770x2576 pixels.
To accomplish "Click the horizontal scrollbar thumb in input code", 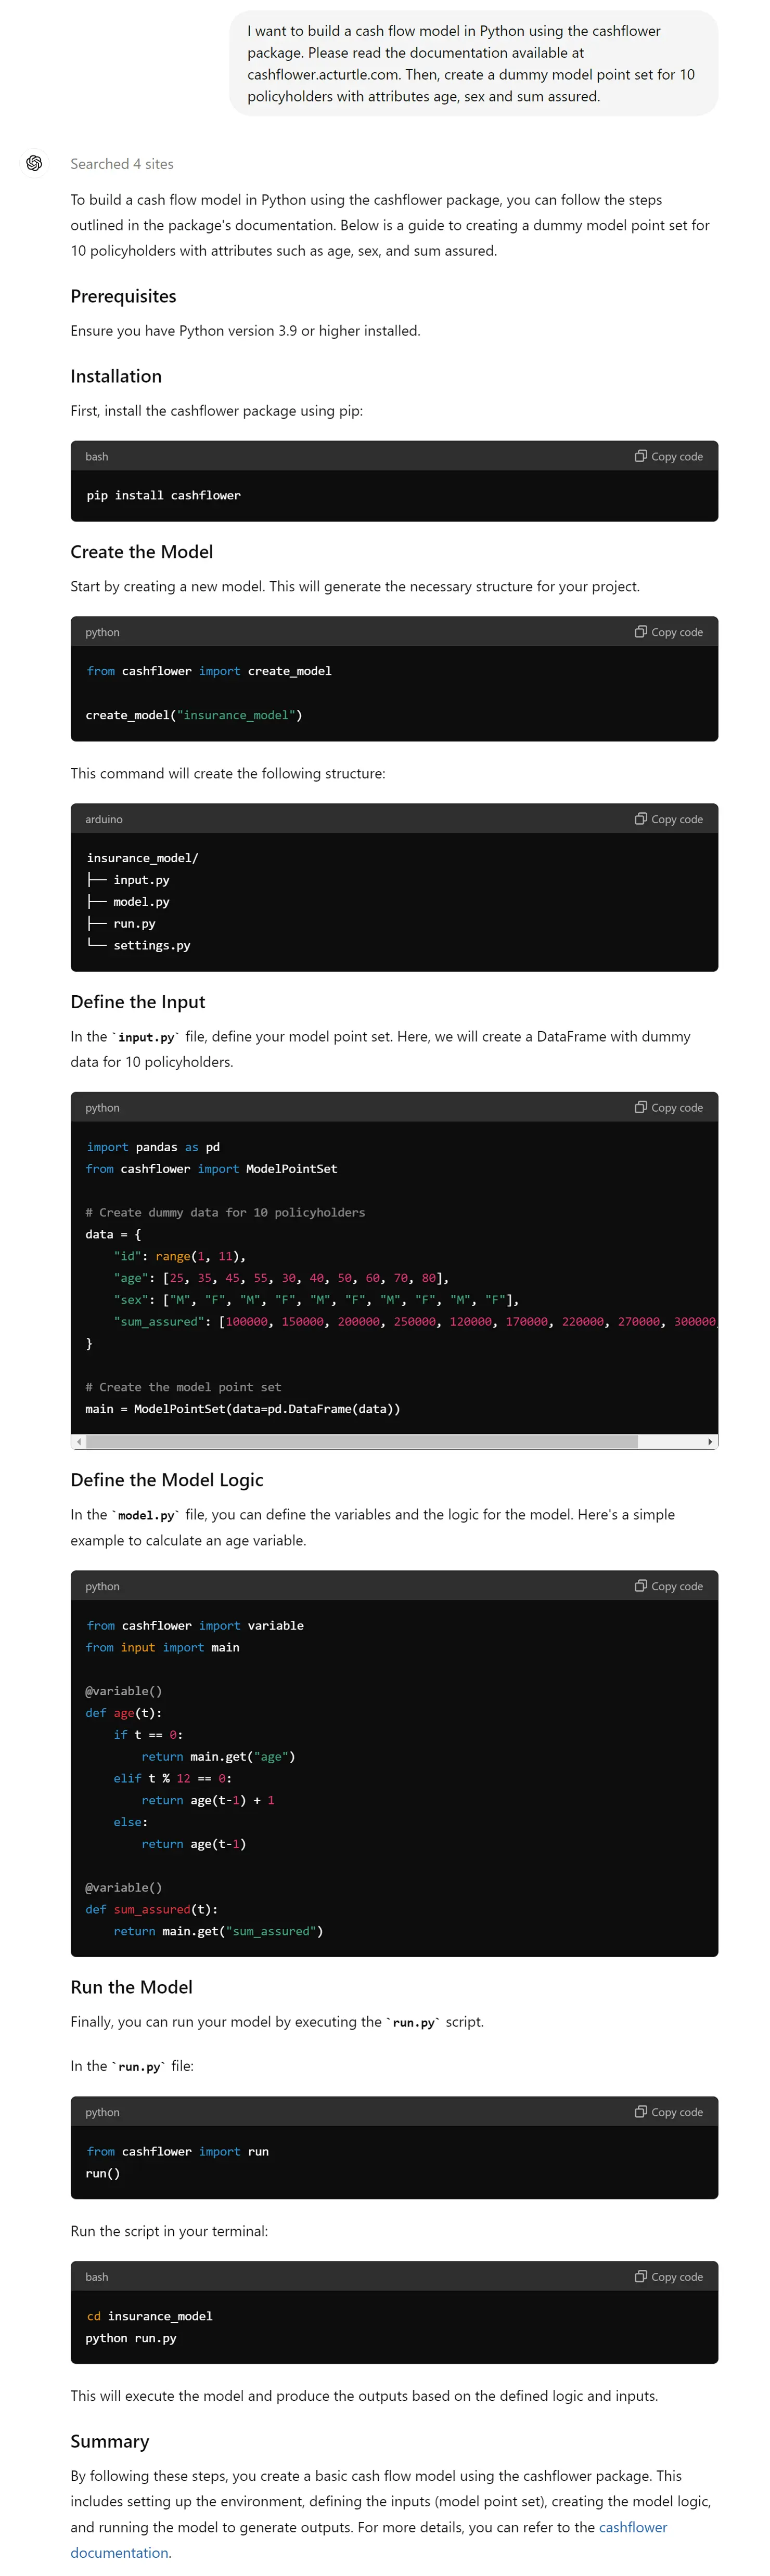I will (x=362, y=1441).
